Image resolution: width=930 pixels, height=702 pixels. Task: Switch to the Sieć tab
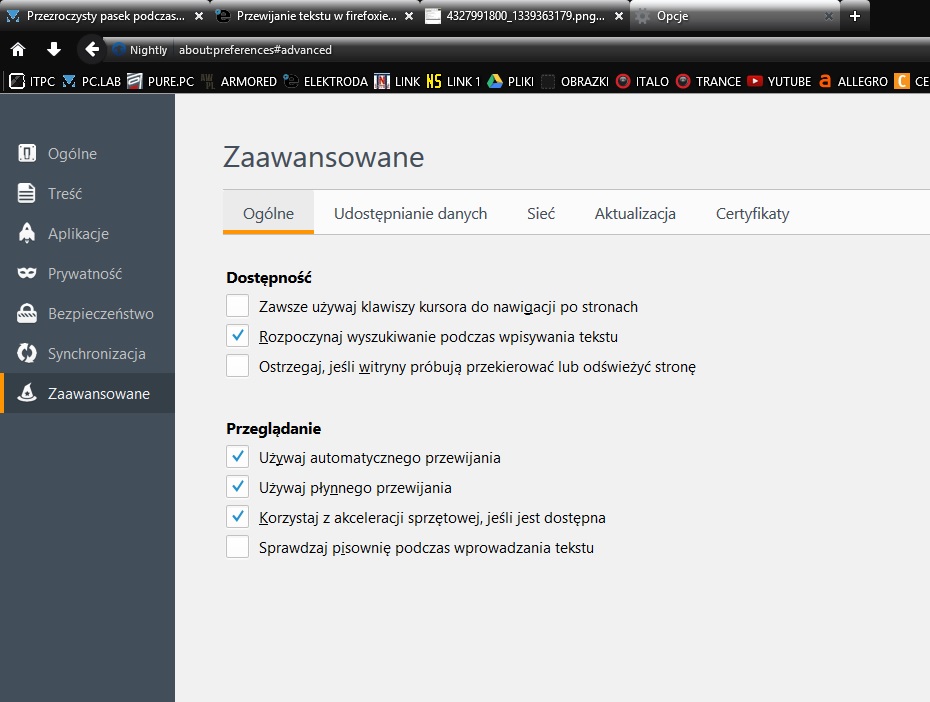(541, 213)
